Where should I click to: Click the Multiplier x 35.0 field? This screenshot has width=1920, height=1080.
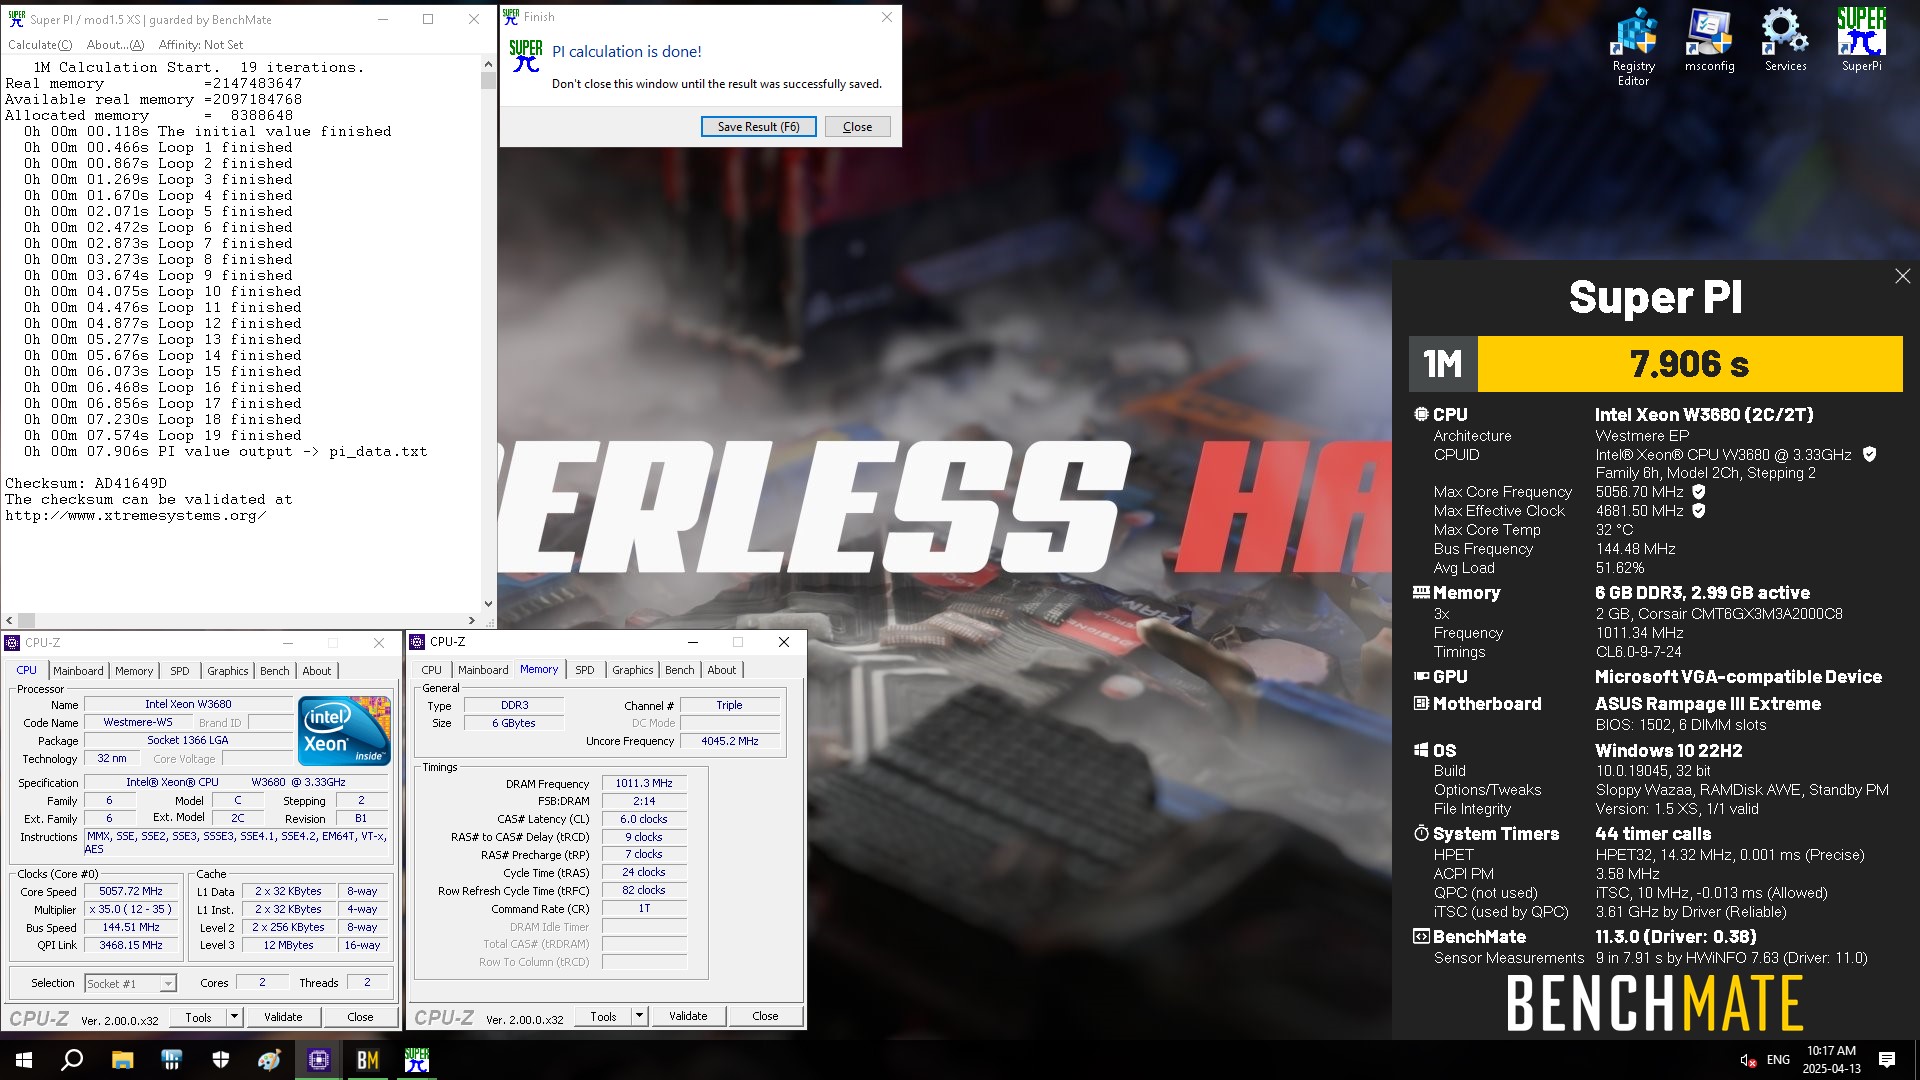(x=131, y=910)
